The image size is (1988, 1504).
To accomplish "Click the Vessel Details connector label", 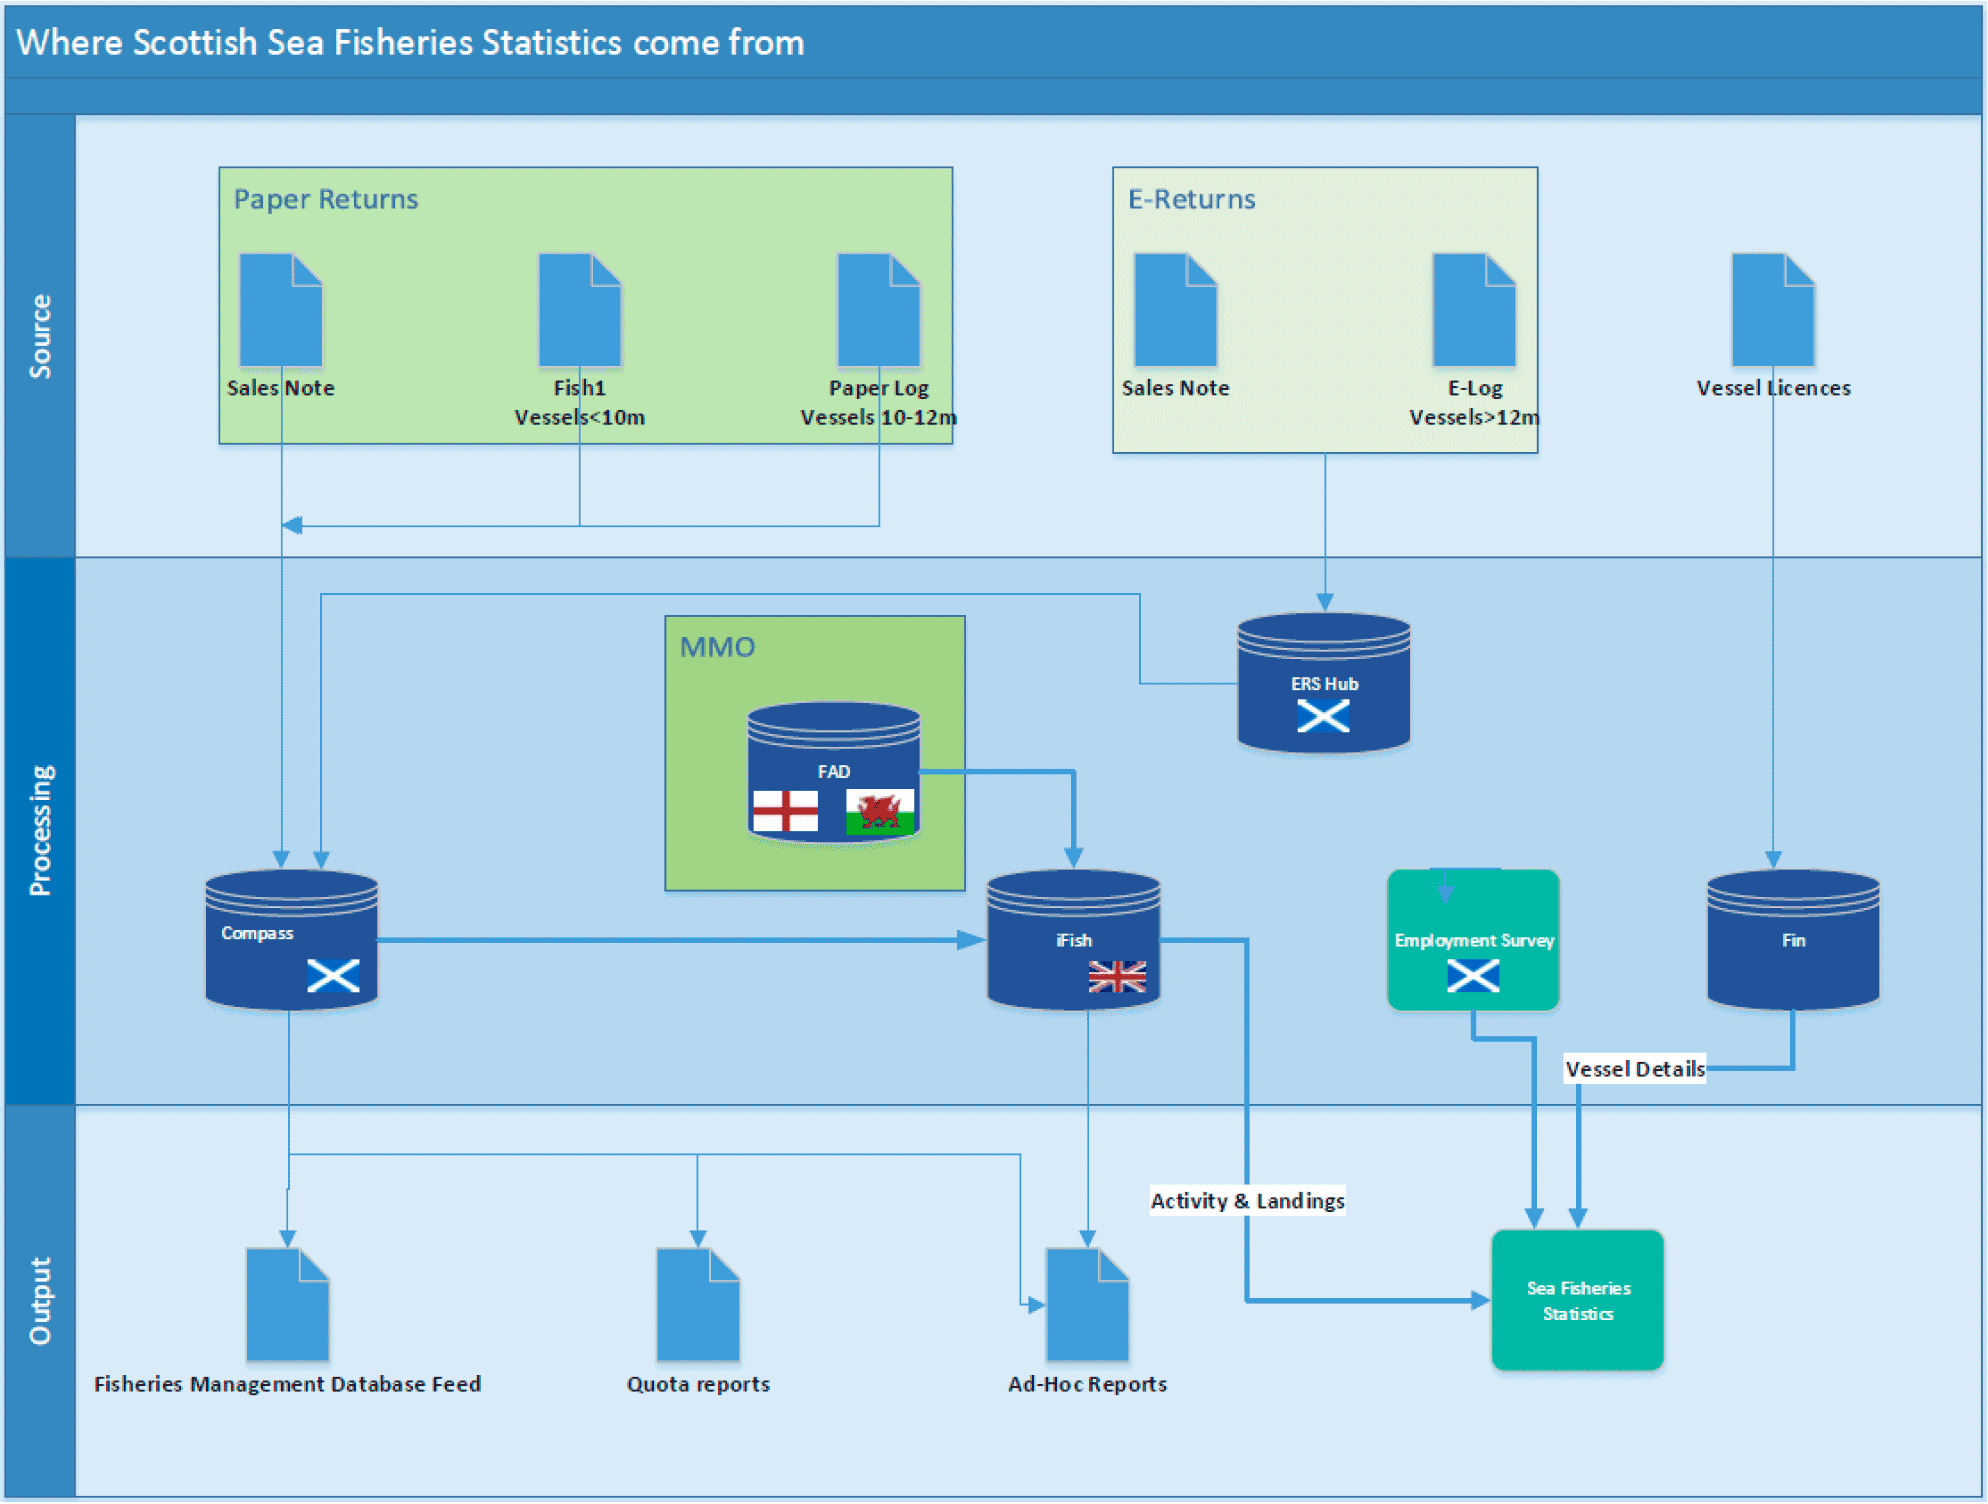I will pos(1635,1068).
